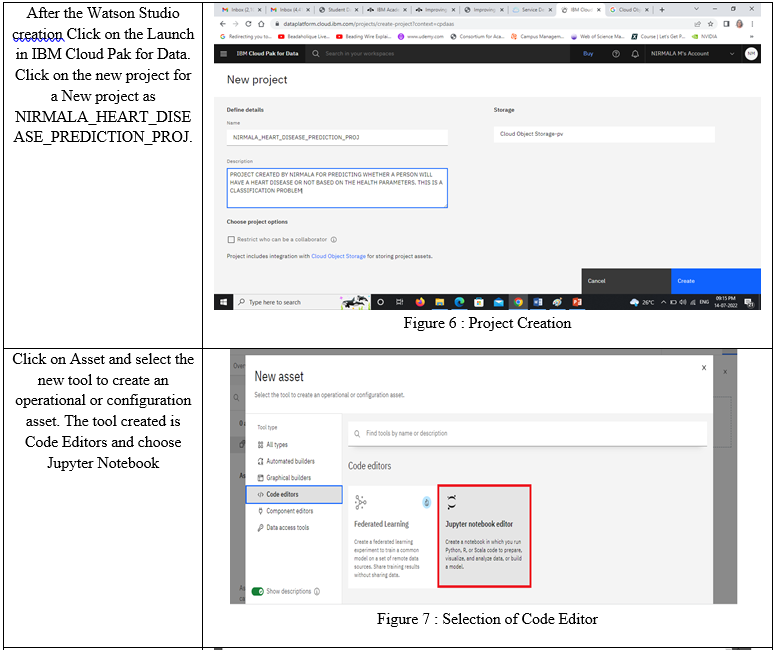Select Automated builders tool type
The height and width of the screenshot is (650, 776).
[x=294, y=461]
